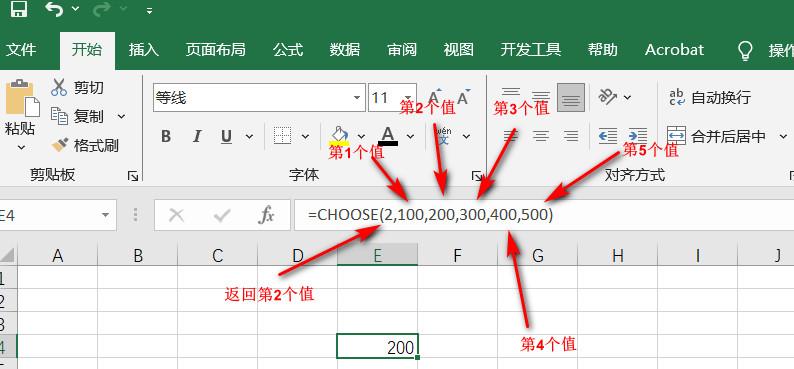Expand the font name dropdown arrow
794x369 pixels.
(358, 98)
